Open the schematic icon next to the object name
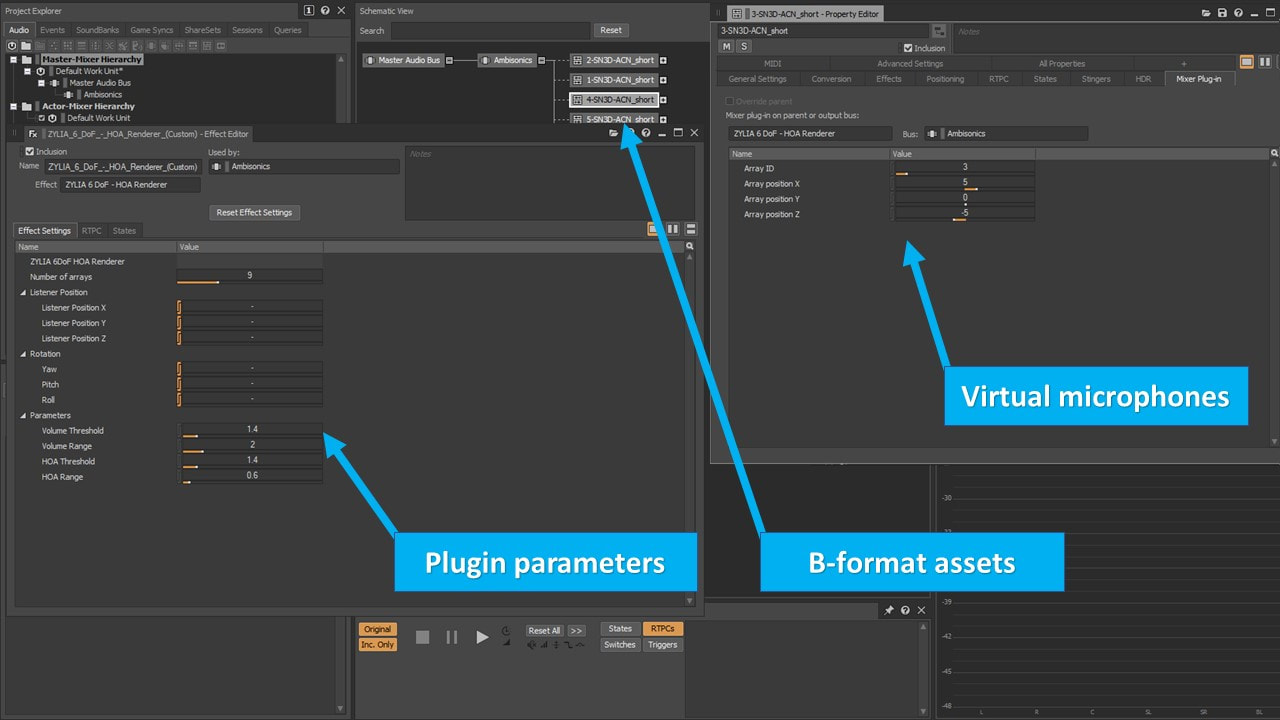 click(x=938, y=31)
